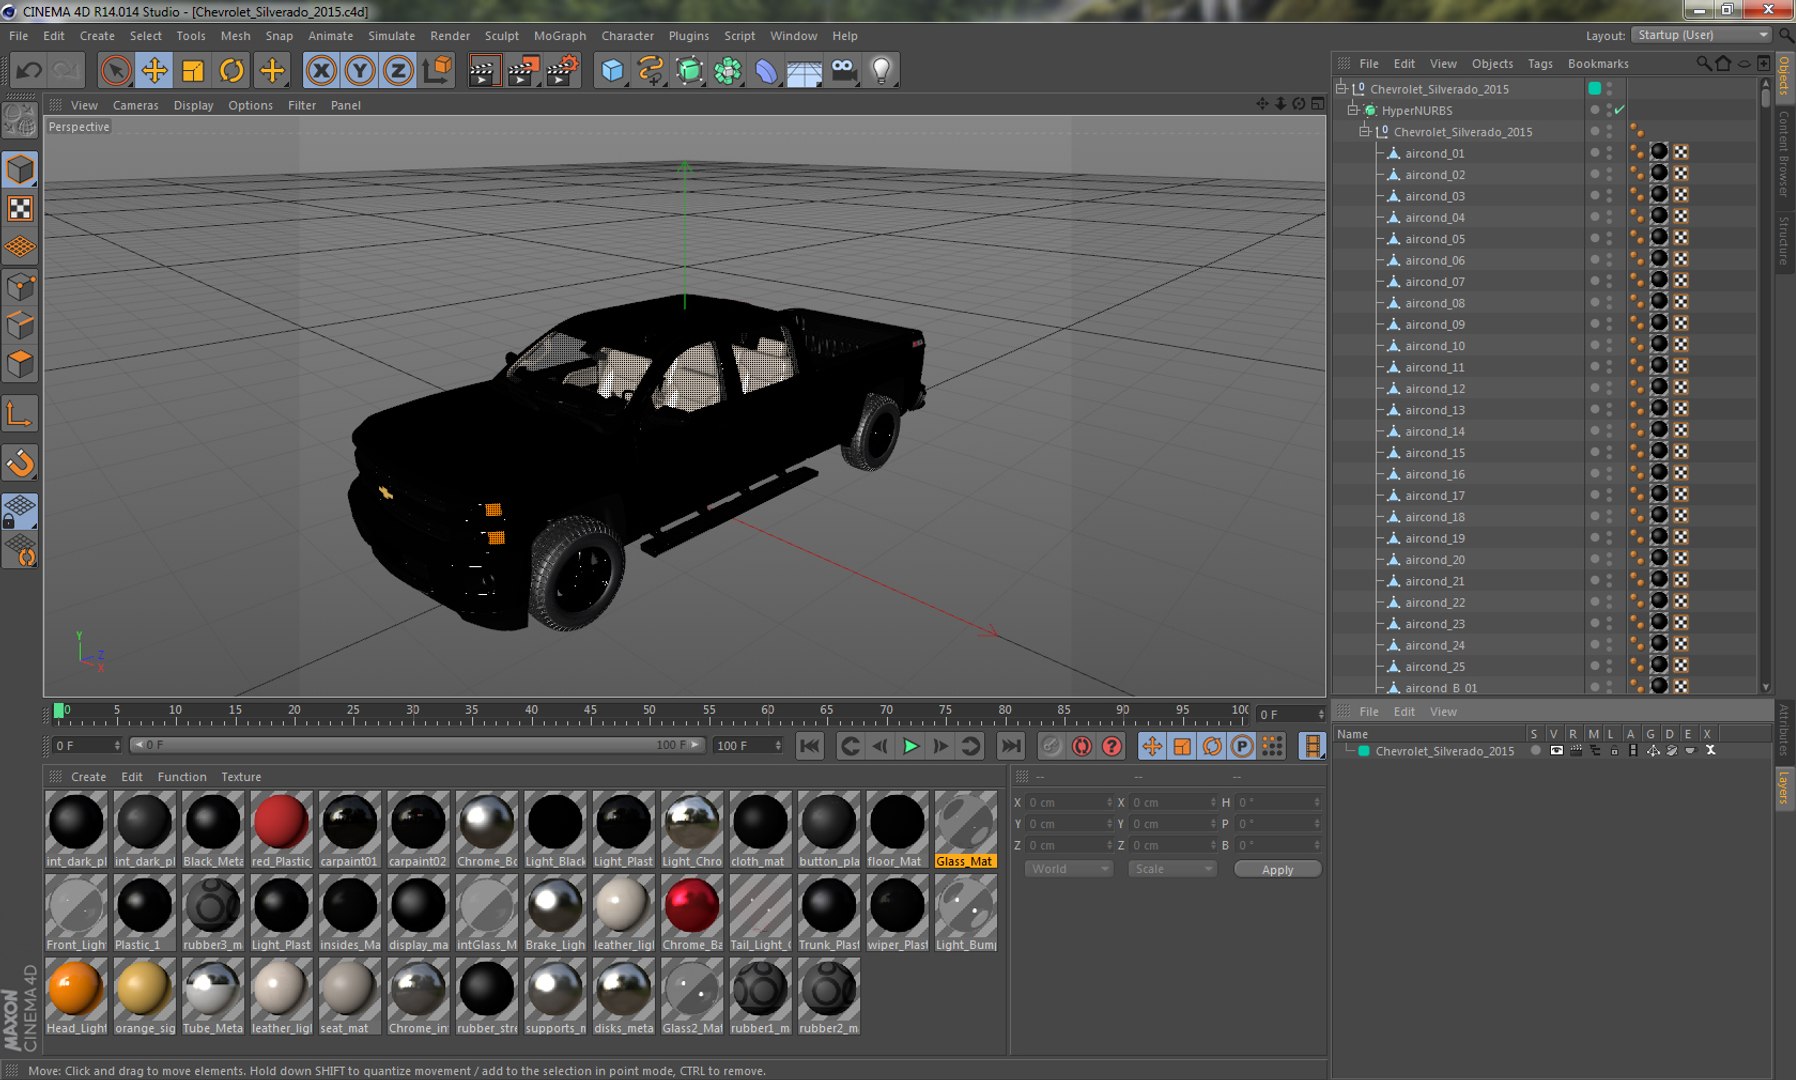Toggle the X axis lock

321,70
